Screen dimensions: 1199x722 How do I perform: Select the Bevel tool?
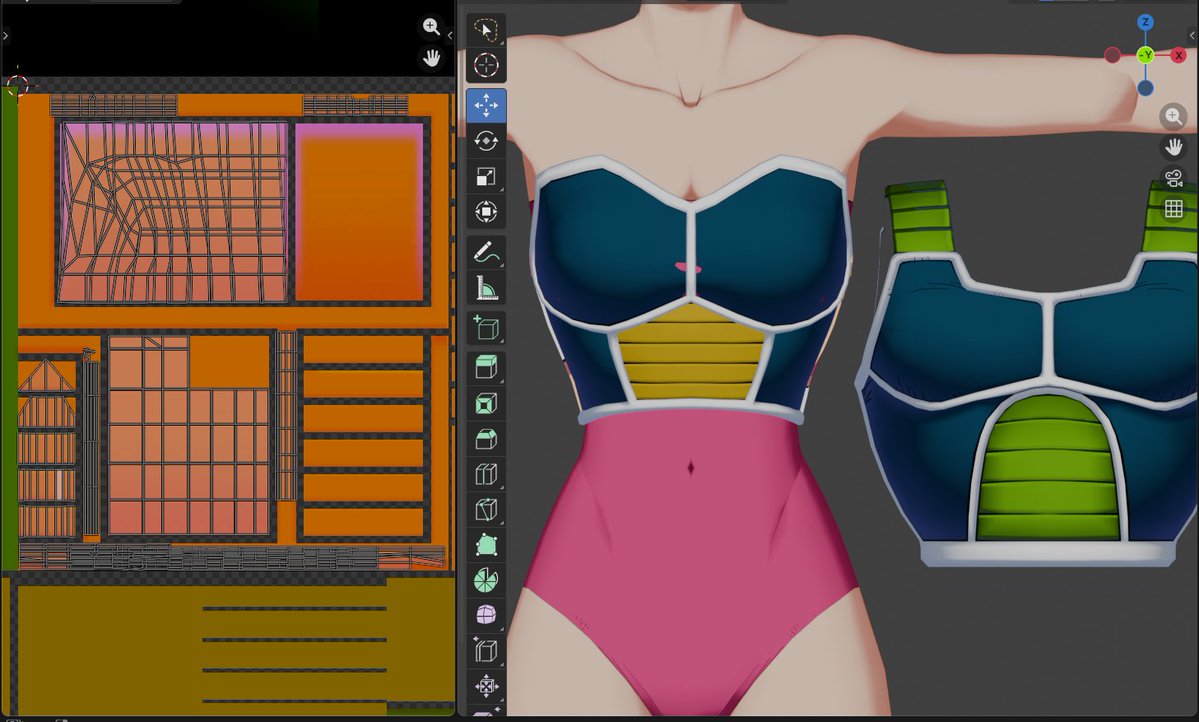point(485,437)
